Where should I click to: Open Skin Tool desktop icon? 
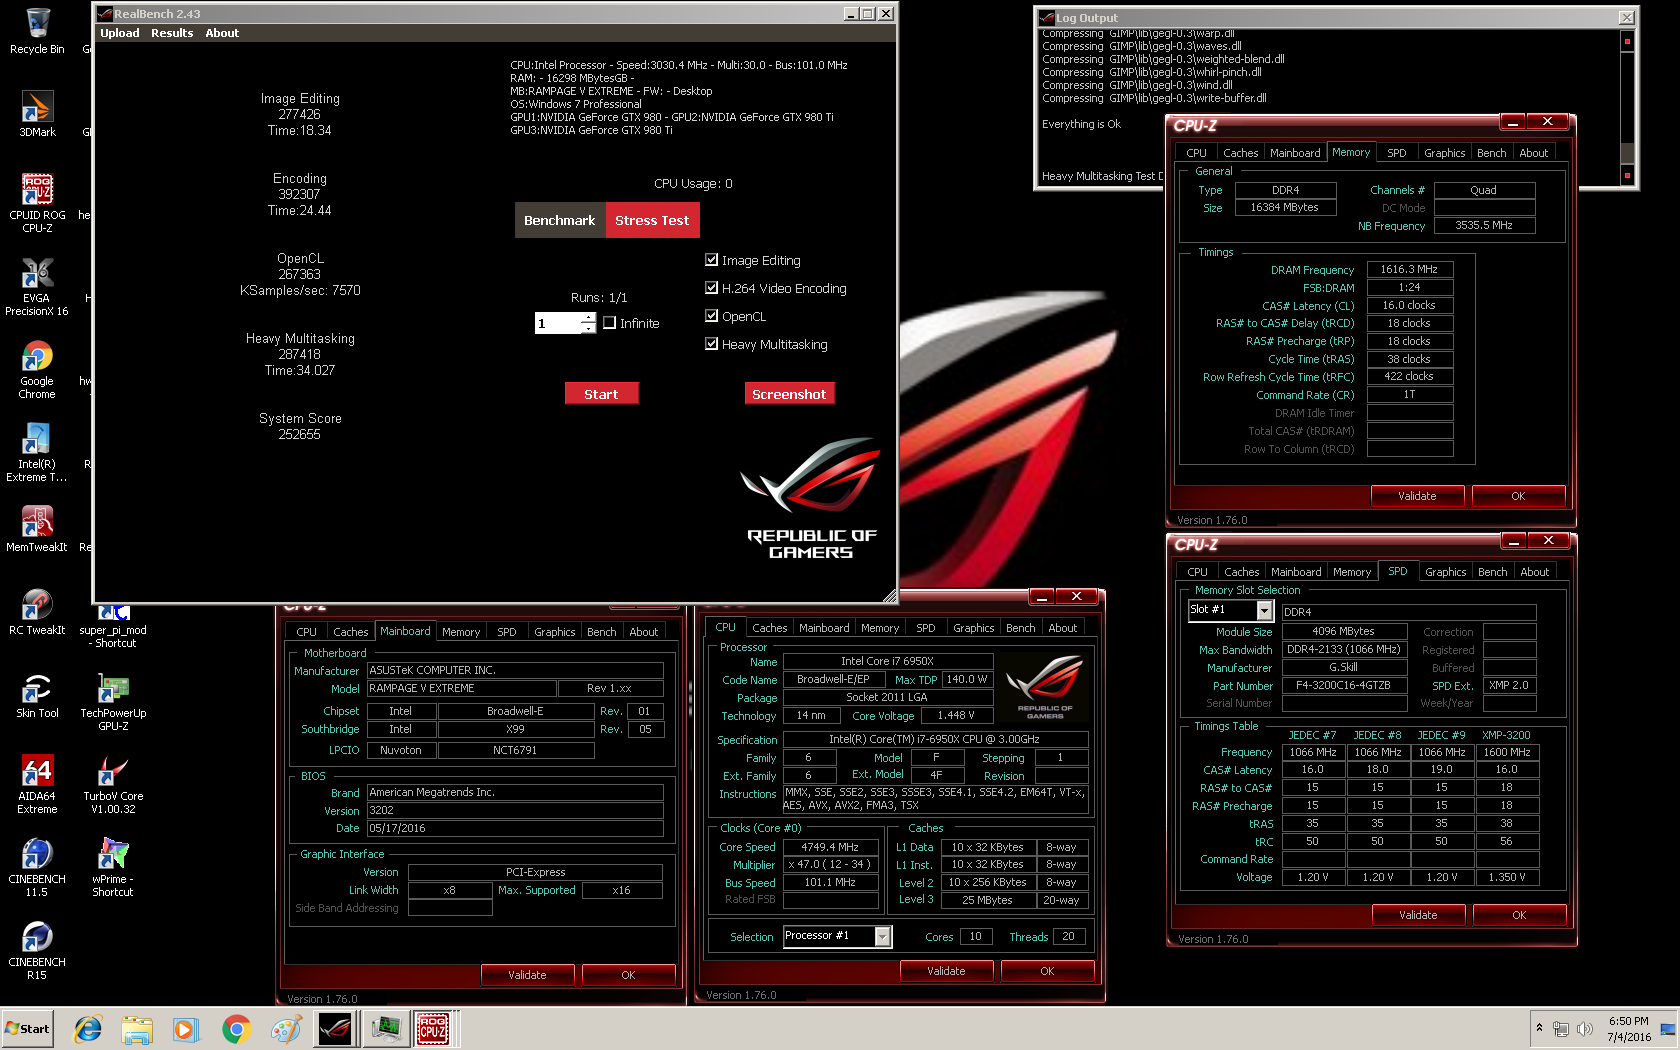pos(37,695)
